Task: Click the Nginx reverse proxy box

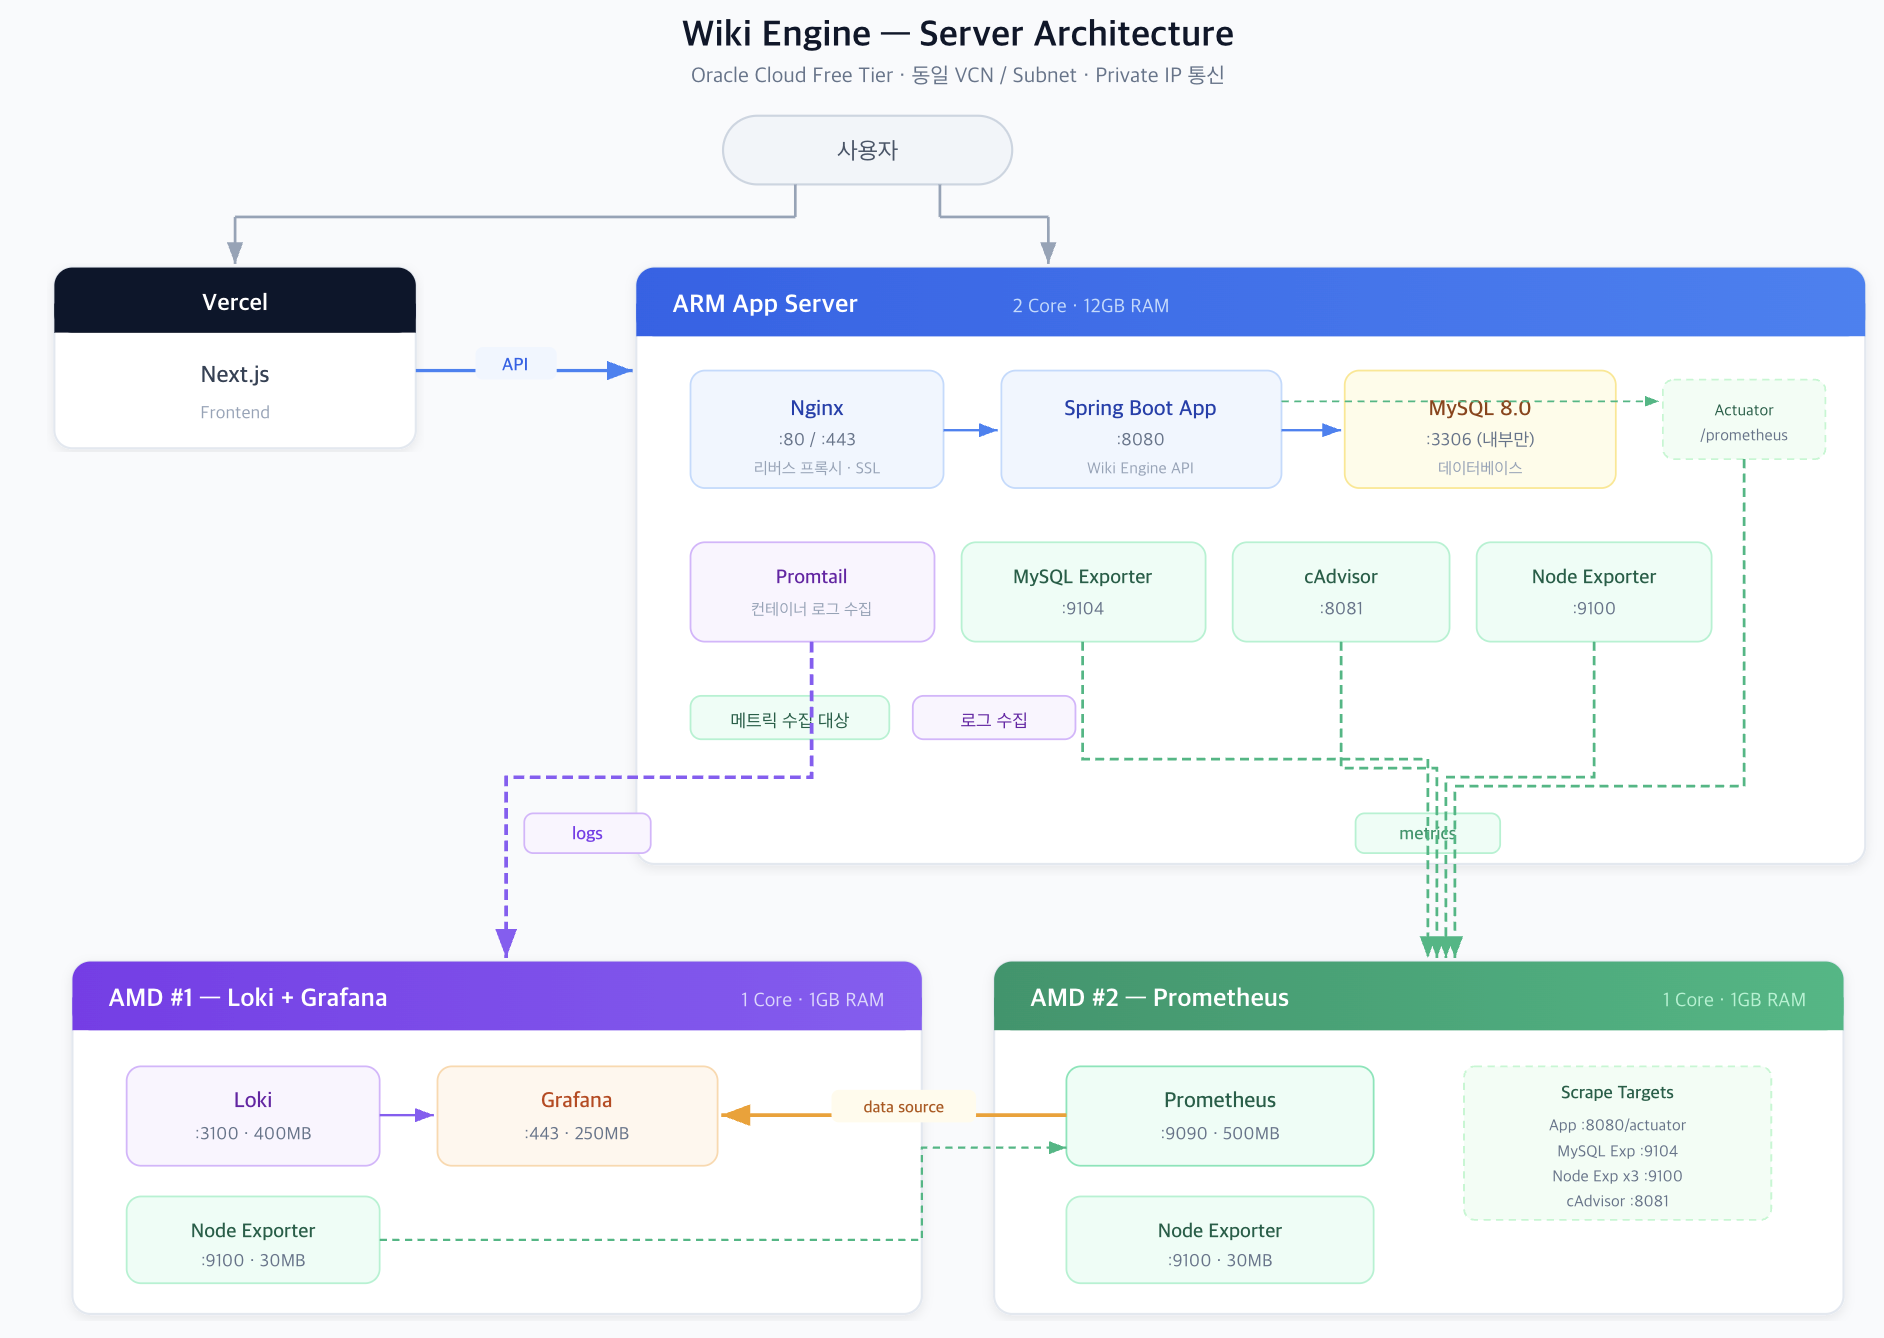Action: [816, 429]
